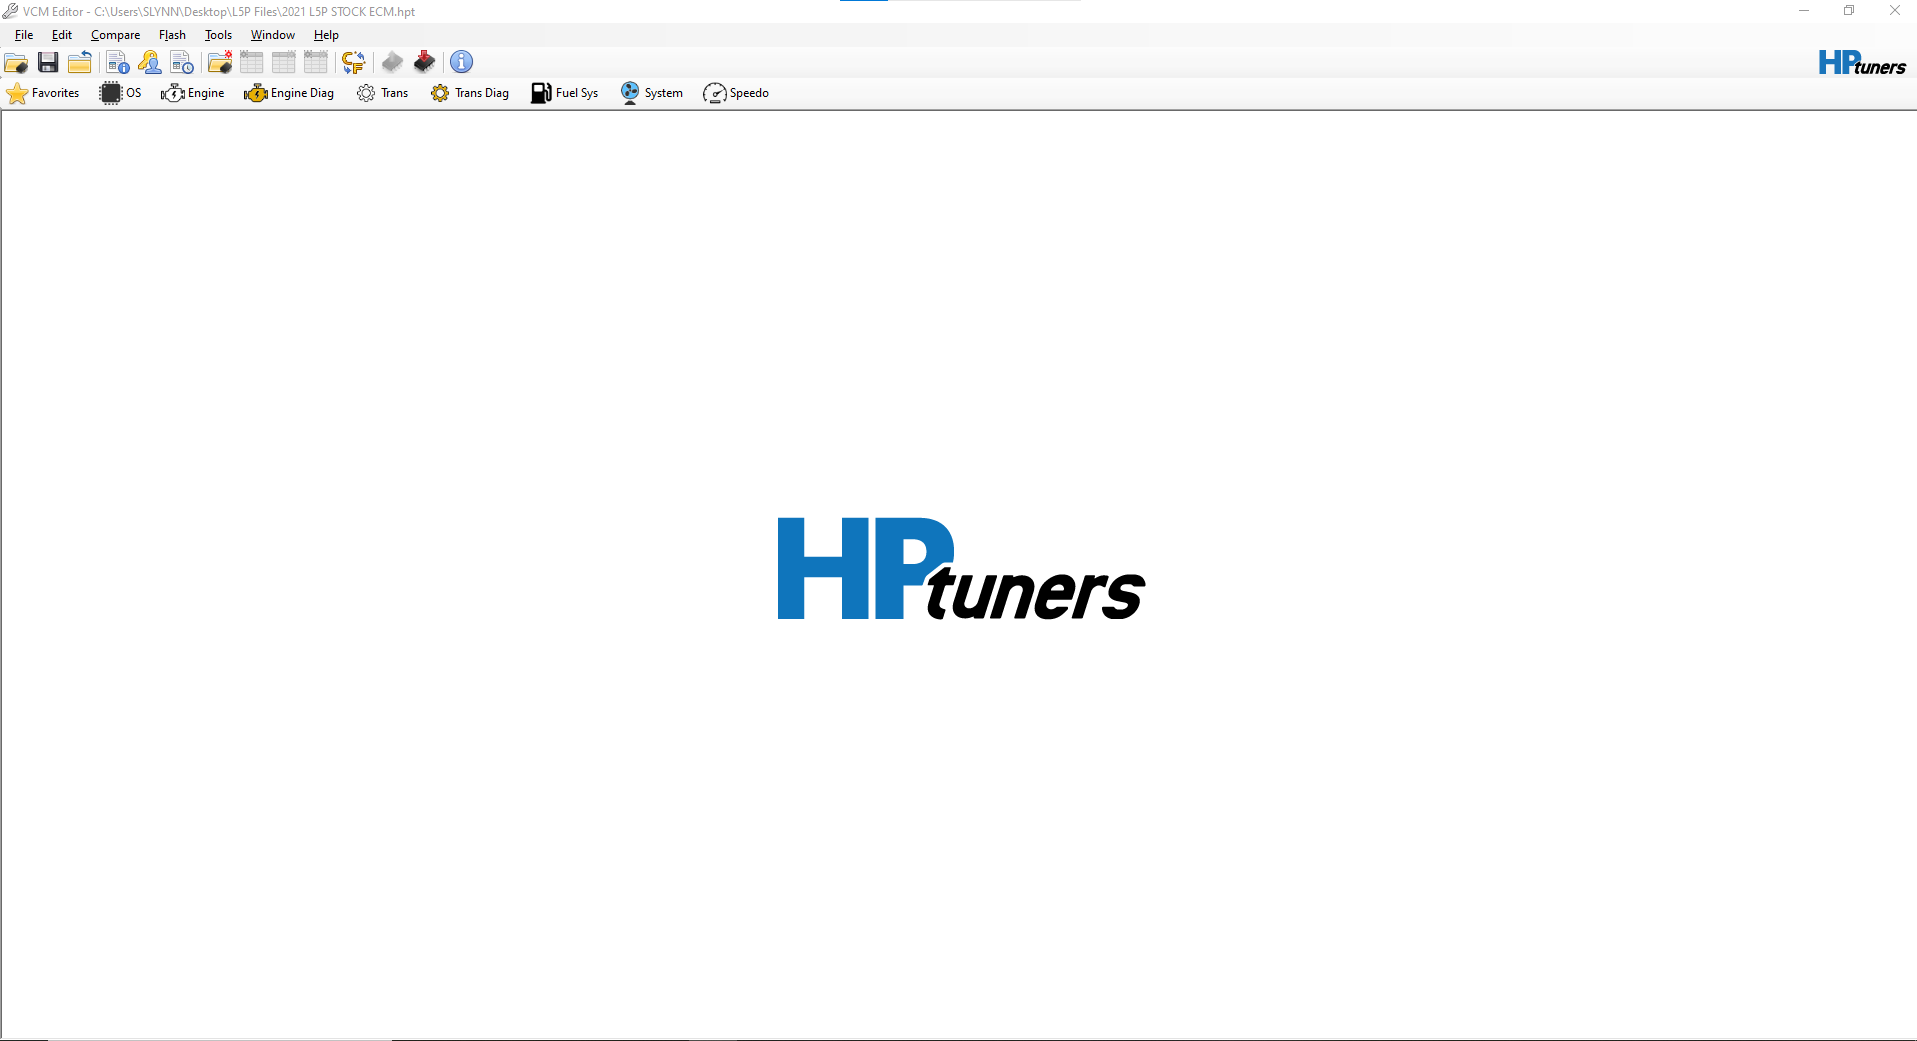Open the license key information icon
The height and width of the screenshot is (1041, 1917).
click(150, 62)
